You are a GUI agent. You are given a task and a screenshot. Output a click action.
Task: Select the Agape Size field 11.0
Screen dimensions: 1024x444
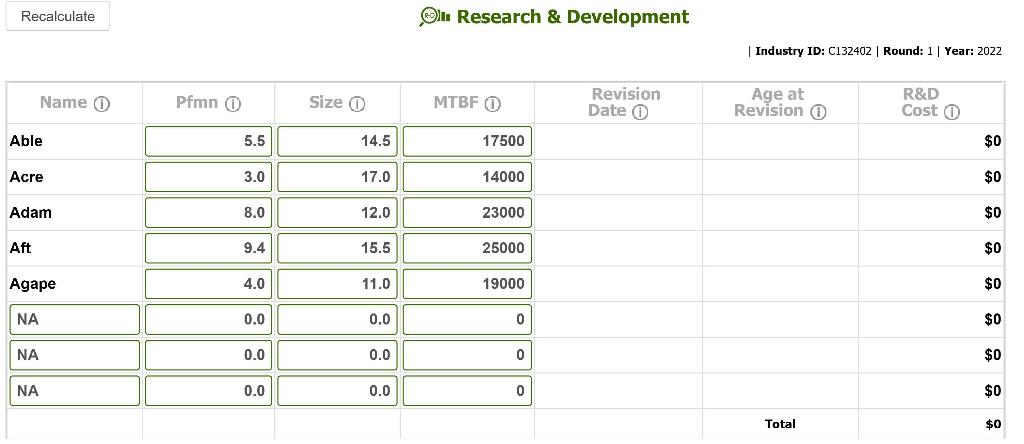(337, 283)
